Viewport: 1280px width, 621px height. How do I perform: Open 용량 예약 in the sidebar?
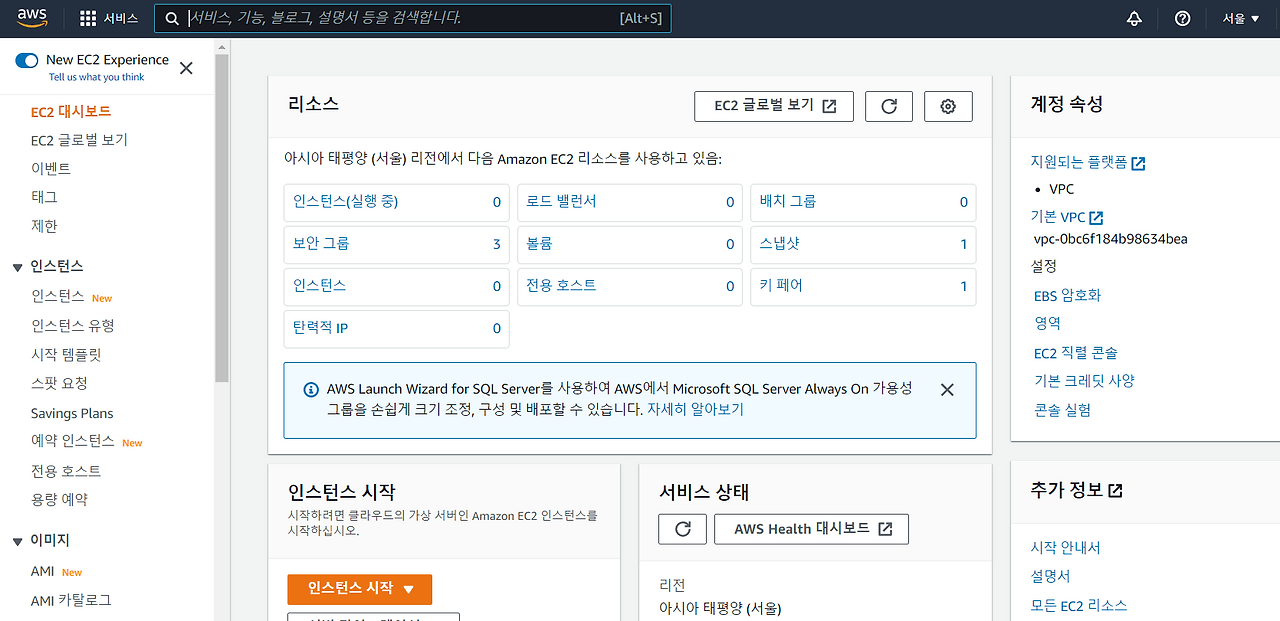(59, 499)
